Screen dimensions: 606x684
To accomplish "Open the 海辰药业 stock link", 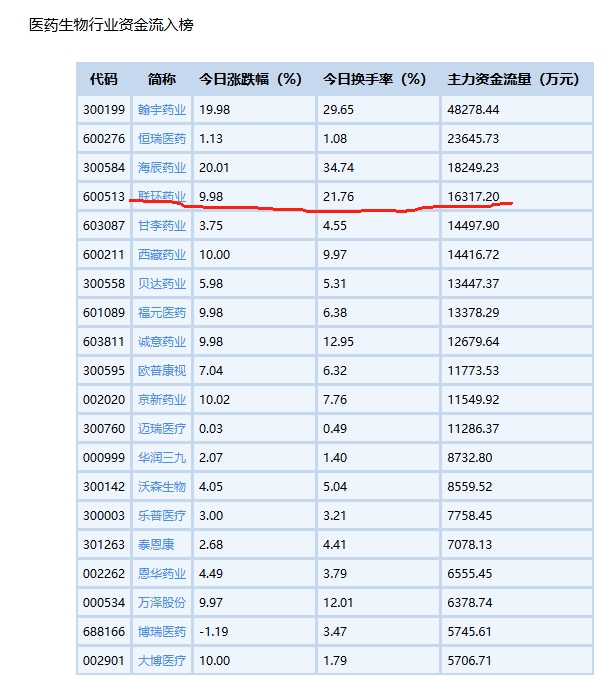I will pyautogui.click(x=162, y=168).
